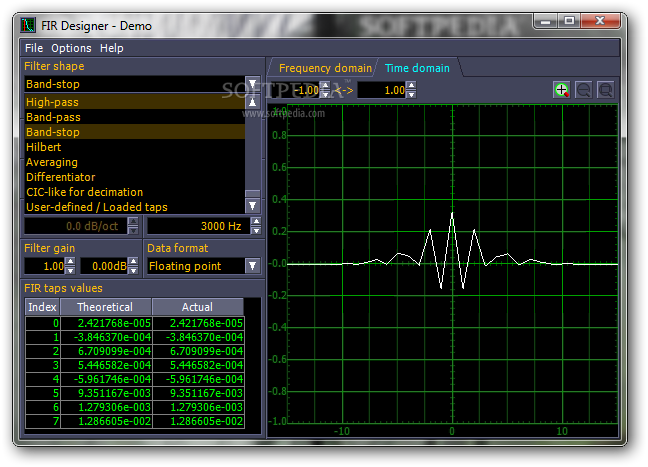Image resolution: width=648 pixels, height=467 pixels.
Task: Select actual tap value 1.279306e-003
Action: coord(198,407)
